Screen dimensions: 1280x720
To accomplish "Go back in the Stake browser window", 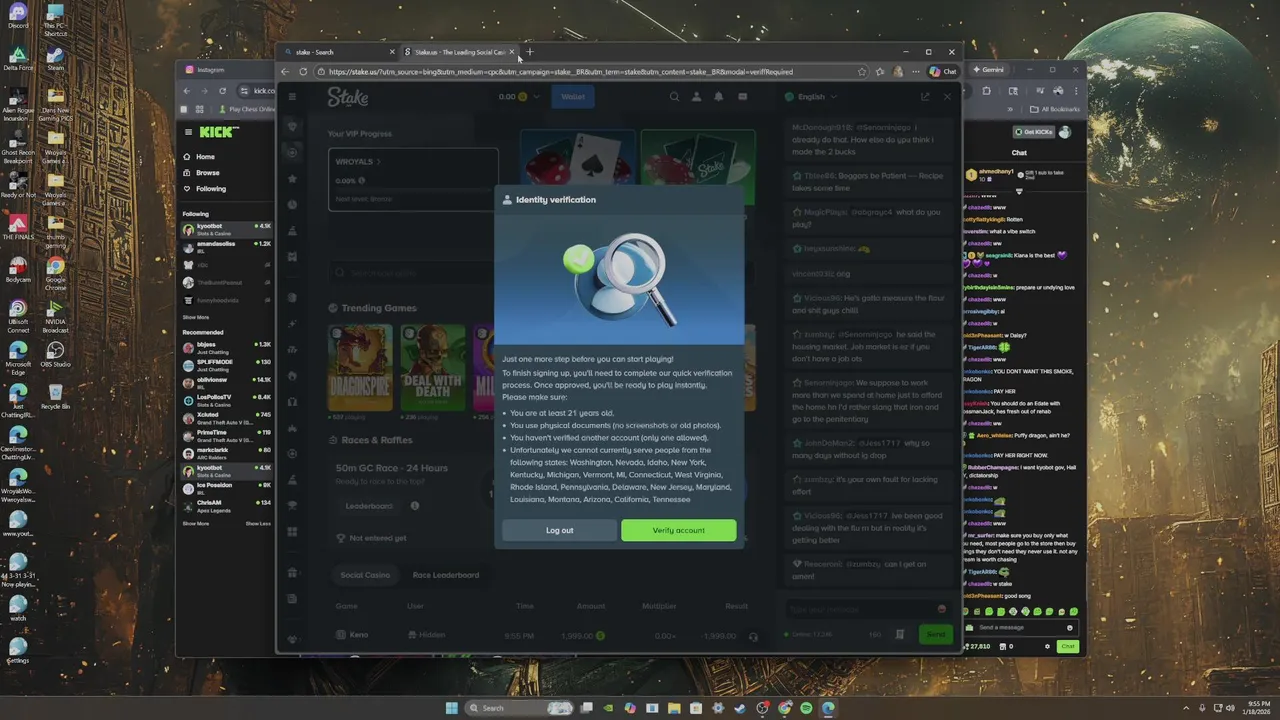I will pyautogui.click(x=285, y=71).
